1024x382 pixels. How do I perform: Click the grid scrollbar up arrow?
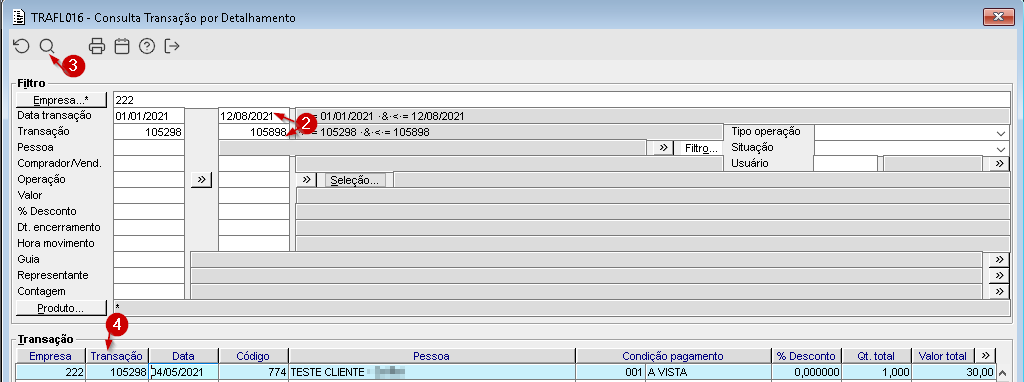tap(1001, 373)
